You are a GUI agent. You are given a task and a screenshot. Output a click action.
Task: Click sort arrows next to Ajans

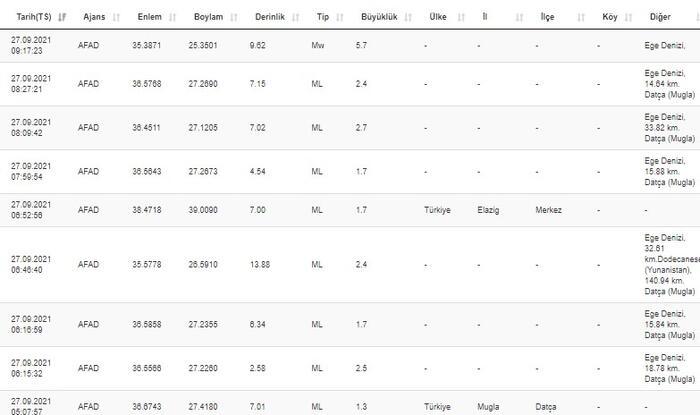116,17
